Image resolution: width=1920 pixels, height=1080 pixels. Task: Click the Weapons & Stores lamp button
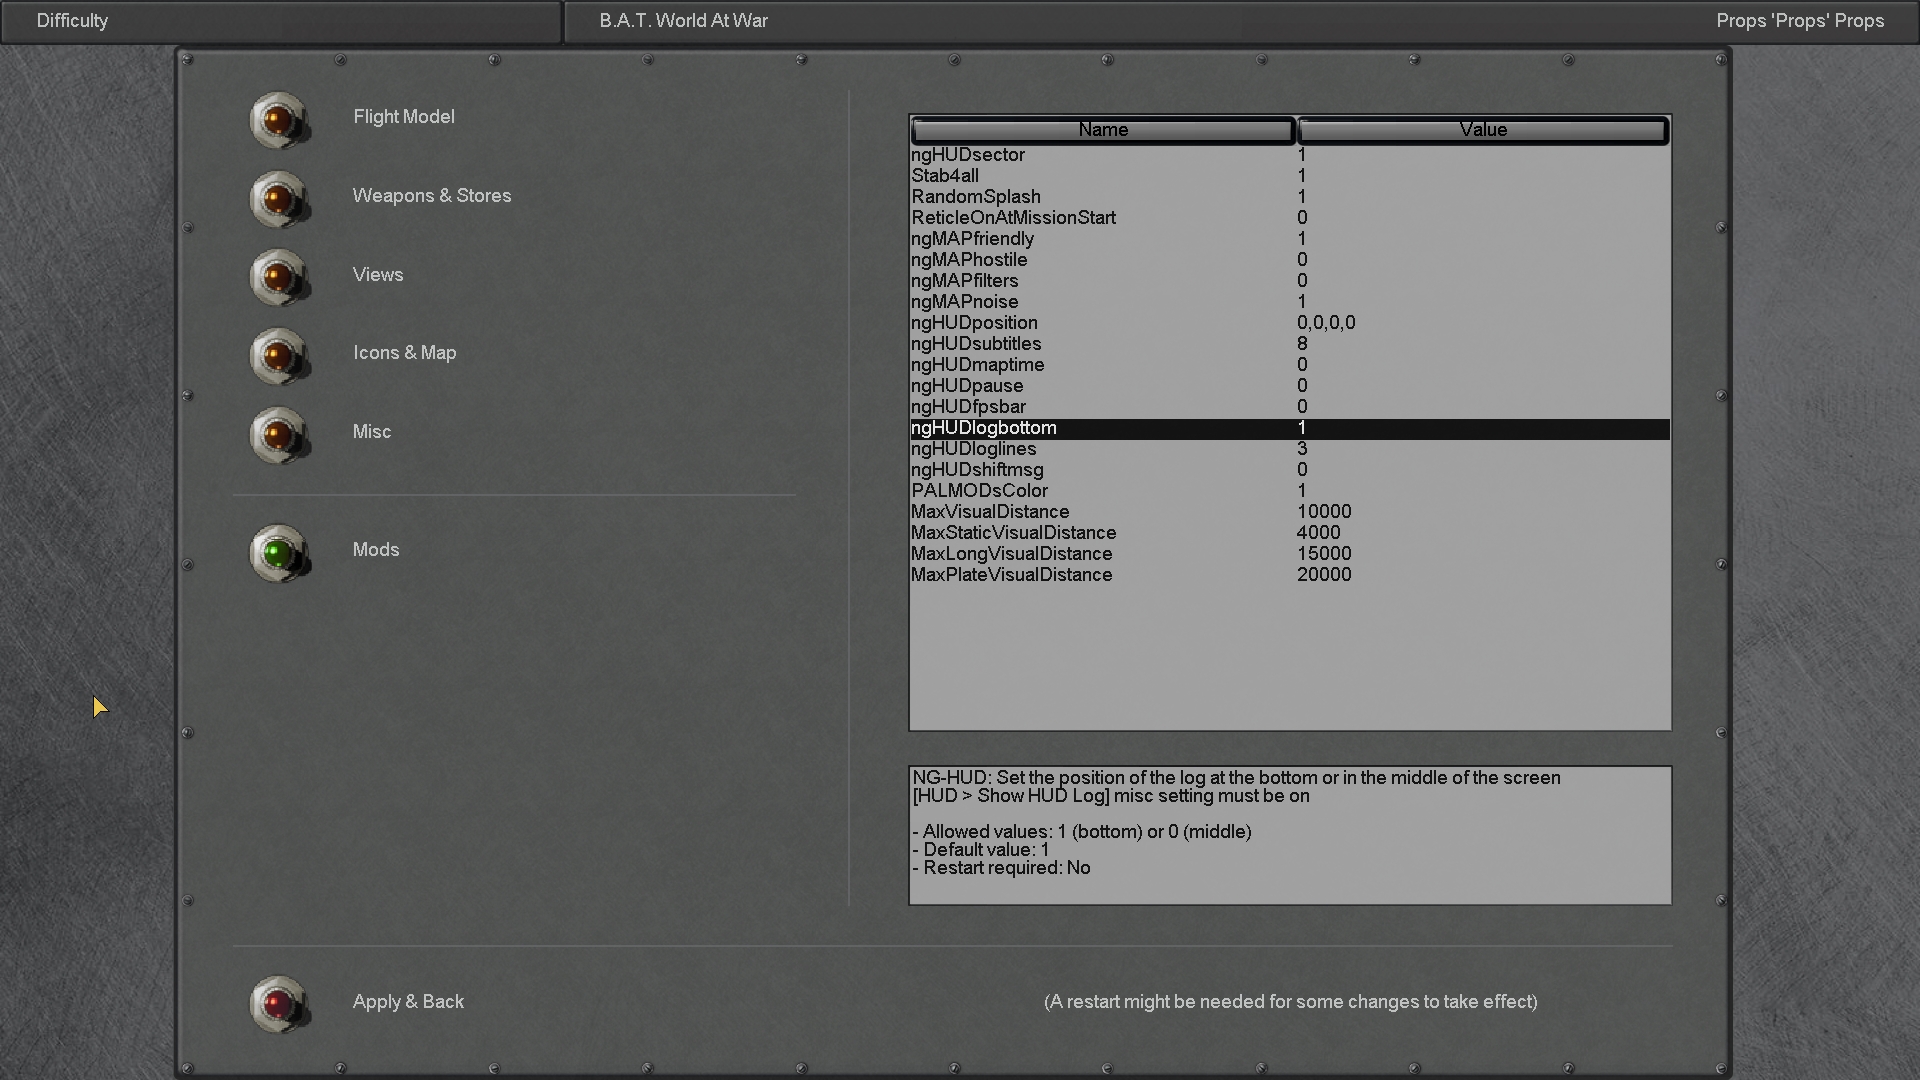(x=278, y=198)
